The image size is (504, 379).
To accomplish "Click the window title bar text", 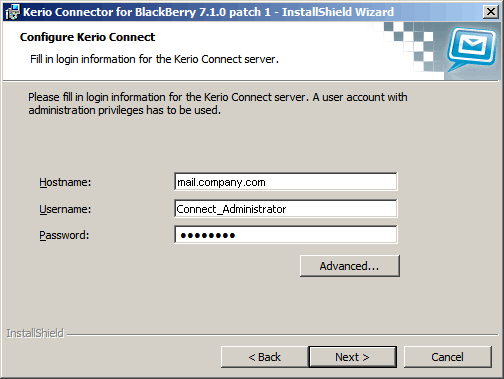I will (x=208, y=12).
